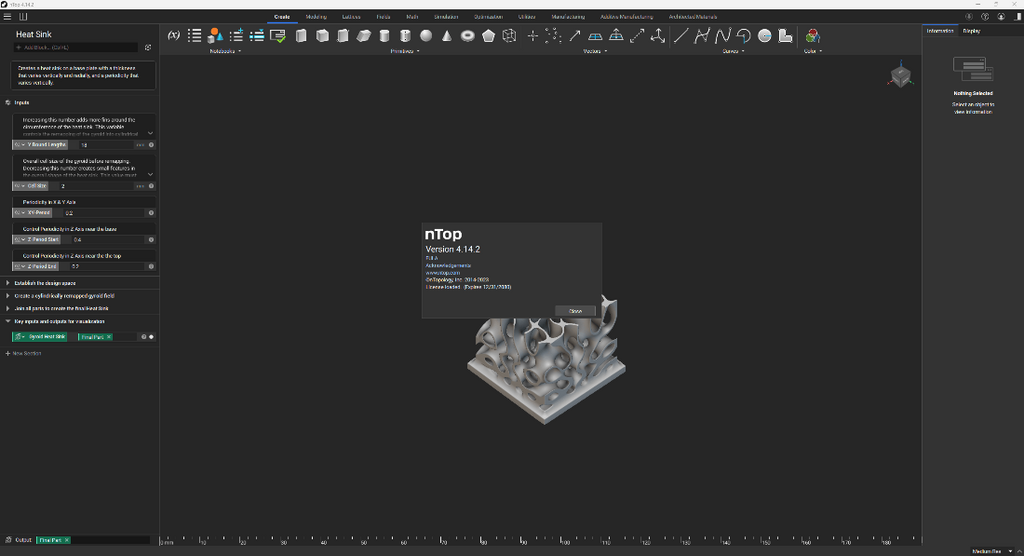Image resolution: width=1024 pixels, height=556 pixels.
Task: Edit the Z Period Start value field
Action: pyautogui.click(x=108, y=240)
